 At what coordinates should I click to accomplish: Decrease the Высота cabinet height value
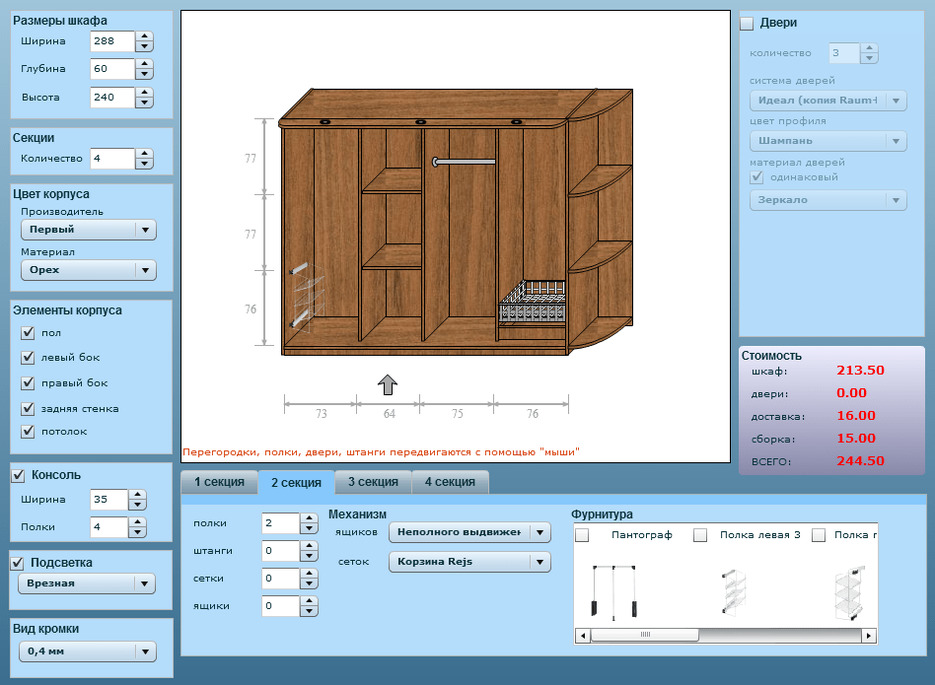click(x=144, y=103)
